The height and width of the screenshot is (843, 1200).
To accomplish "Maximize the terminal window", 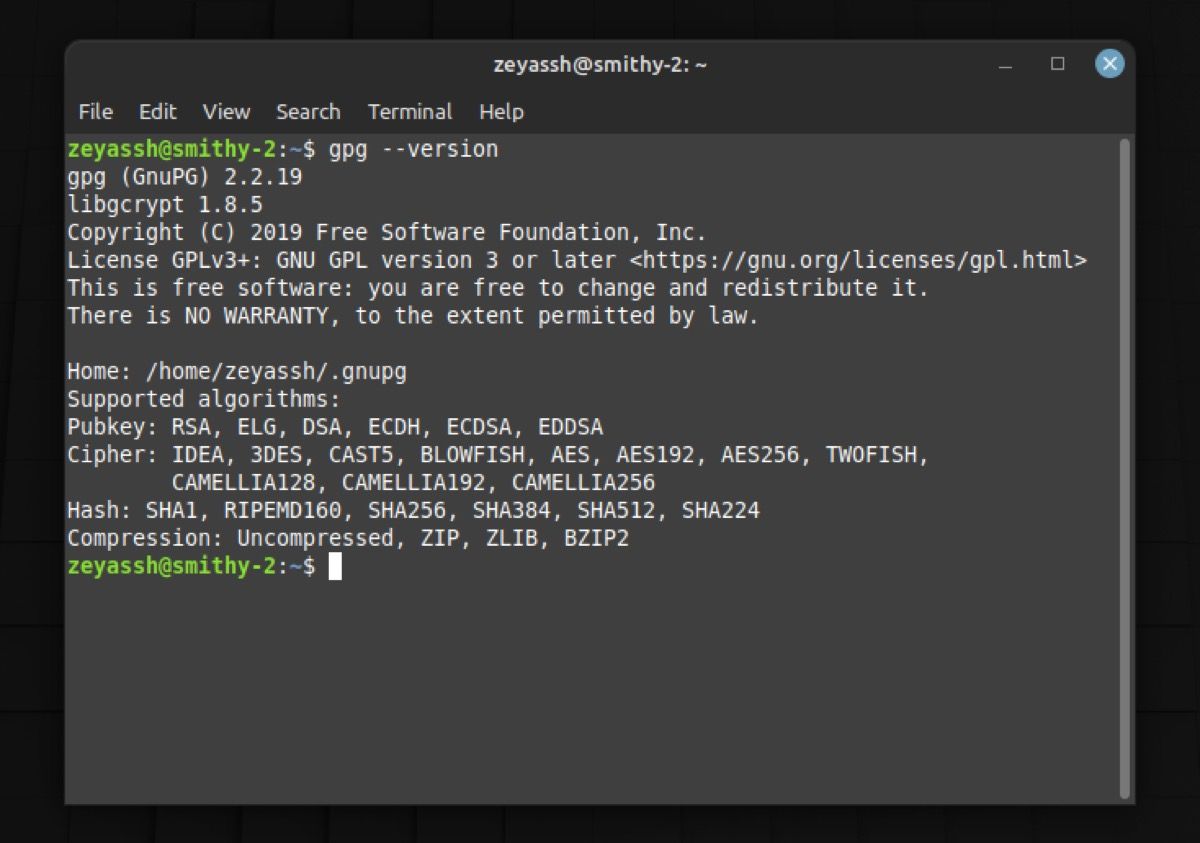I will click(1057, 64).
